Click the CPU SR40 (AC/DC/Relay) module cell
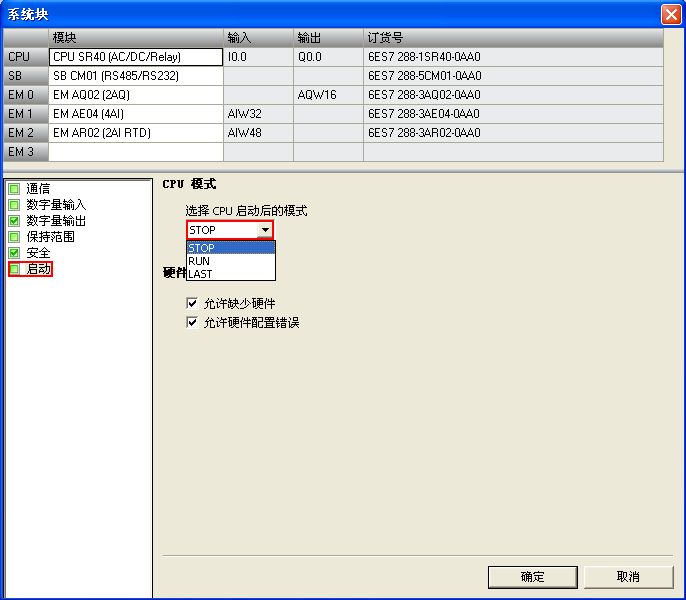This screenshot has height=600, width=686. 136,57
